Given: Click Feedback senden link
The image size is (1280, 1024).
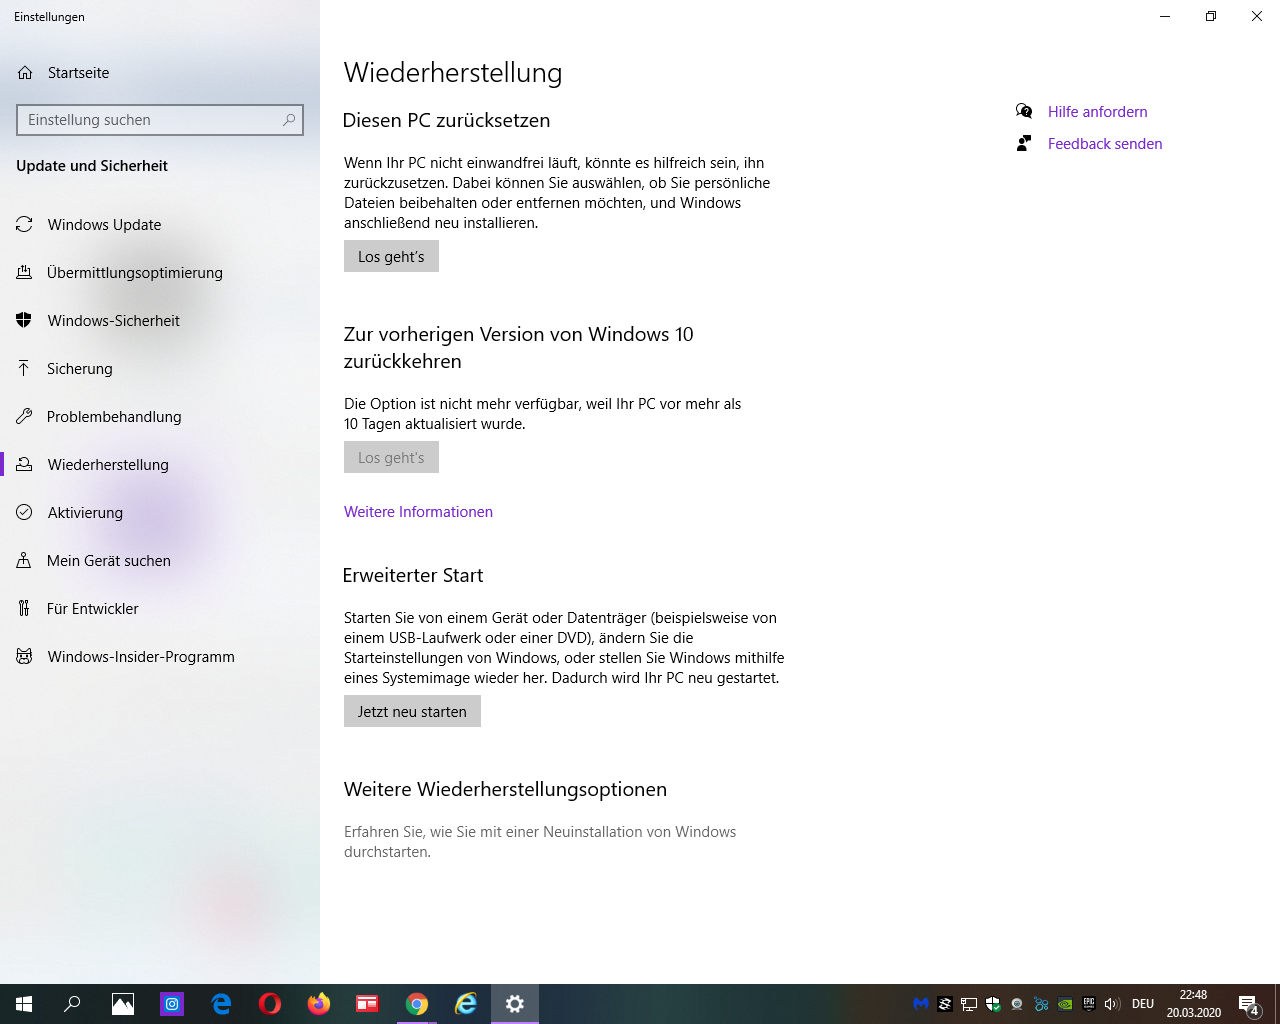Looking at the screenshot, I should click(x=1105, y=144).
